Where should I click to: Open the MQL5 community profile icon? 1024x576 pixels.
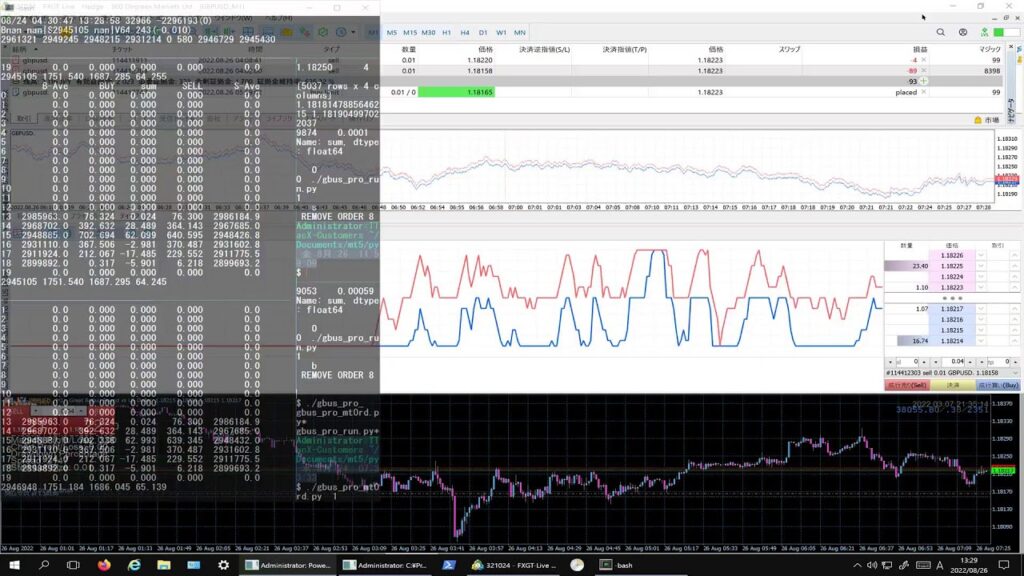962,32
